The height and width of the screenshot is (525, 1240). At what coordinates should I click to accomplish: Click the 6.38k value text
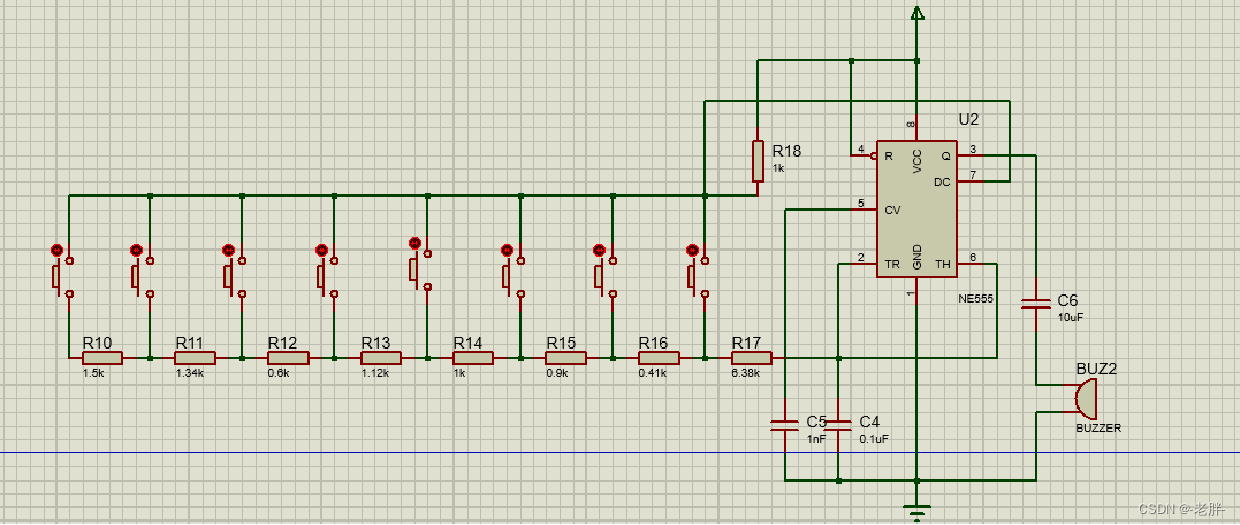(x=746, y=373)
